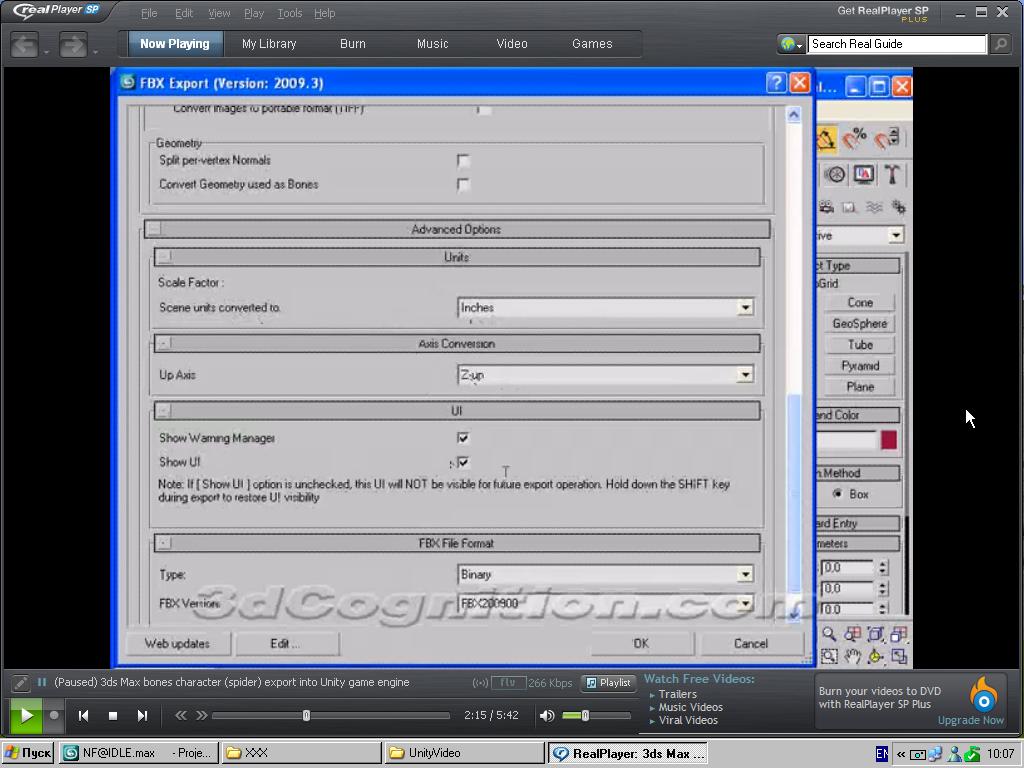The width and height of the screenshot is (1024, 768).
Task: Click the video seek slider handle
Action: pyautogui.click(x=306, y=716)
